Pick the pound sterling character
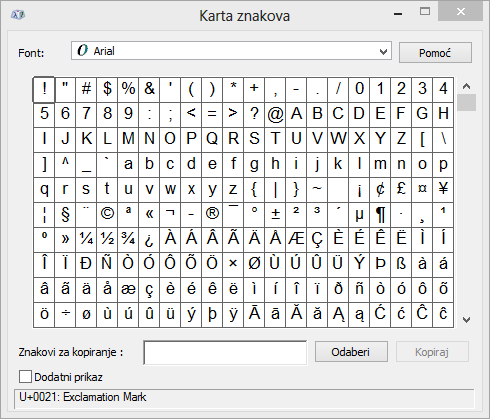The width and height of the screenshot is (490, 419). (401, 190)
